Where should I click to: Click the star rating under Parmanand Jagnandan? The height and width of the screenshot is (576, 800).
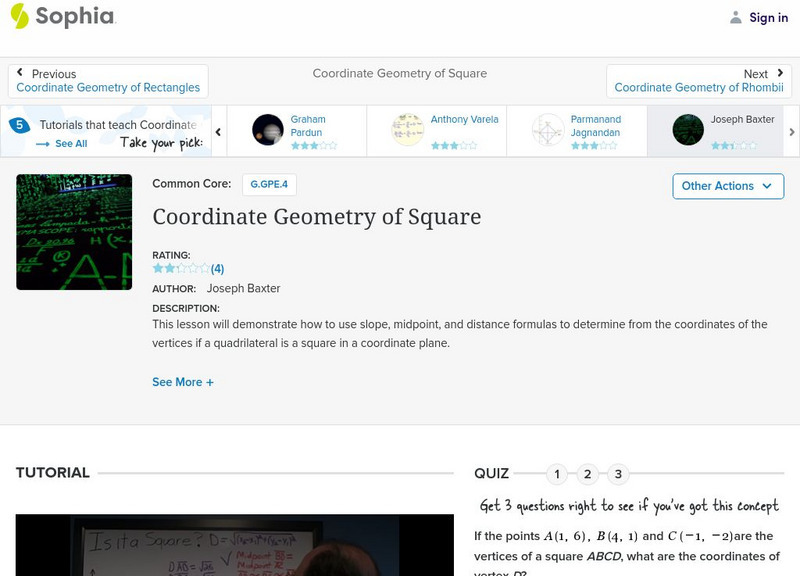594,146
